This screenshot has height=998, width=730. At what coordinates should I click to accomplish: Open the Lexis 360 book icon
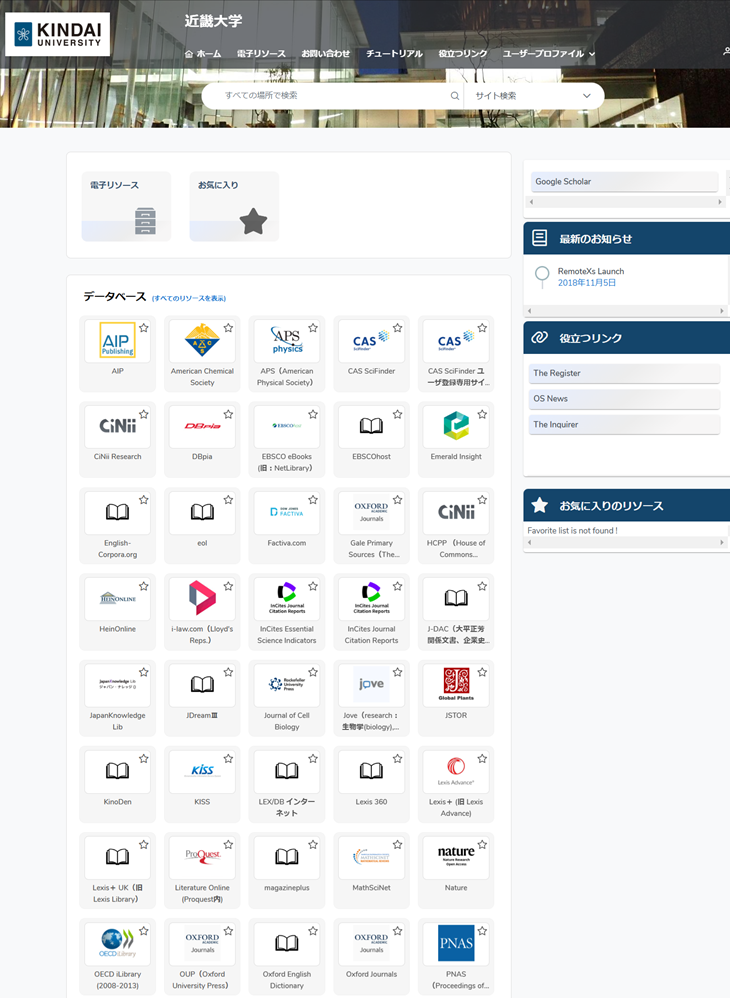click(x=372, y=771)
